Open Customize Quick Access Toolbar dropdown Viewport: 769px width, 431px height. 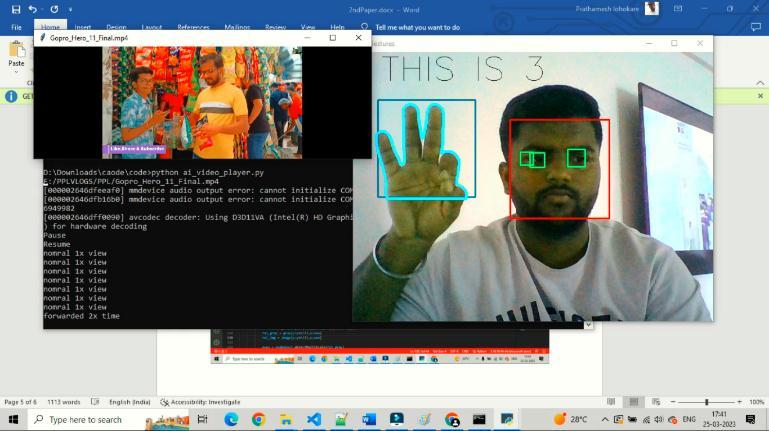(70, 9)
